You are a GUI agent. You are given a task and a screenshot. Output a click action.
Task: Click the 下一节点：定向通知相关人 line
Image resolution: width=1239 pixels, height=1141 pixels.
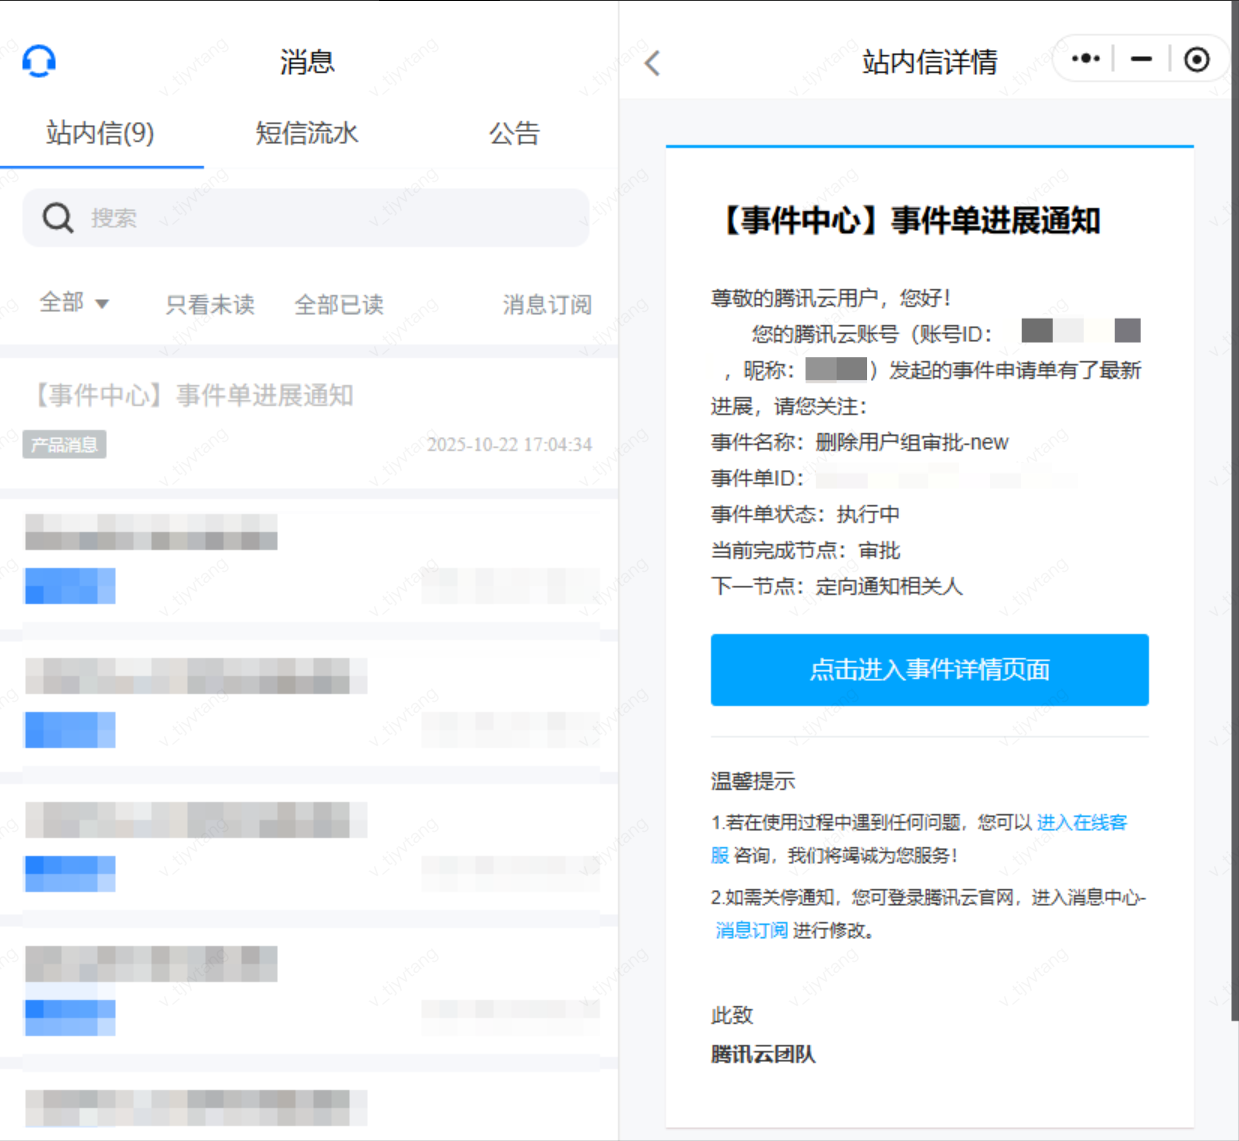837,586
